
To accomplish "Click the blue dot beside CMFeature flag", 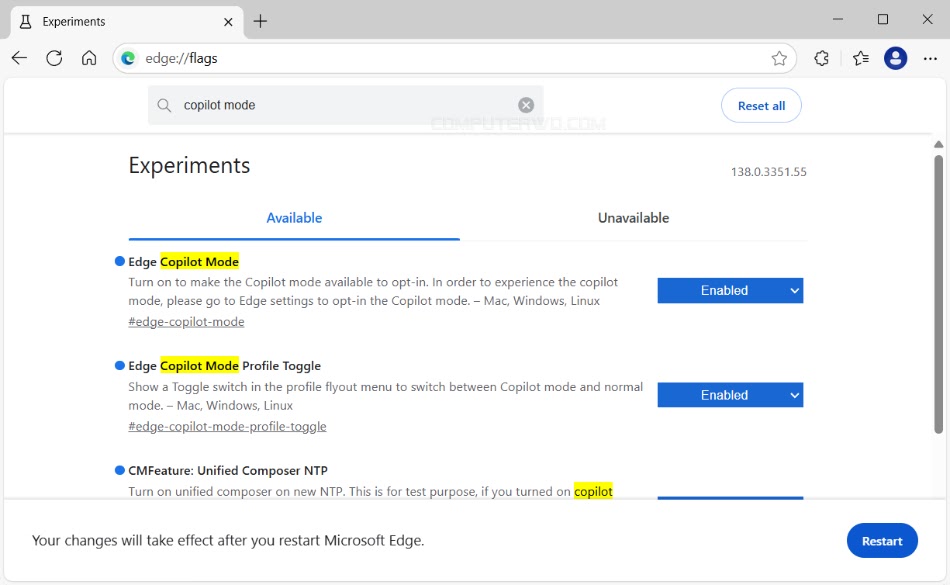I will tap(119, 470).
